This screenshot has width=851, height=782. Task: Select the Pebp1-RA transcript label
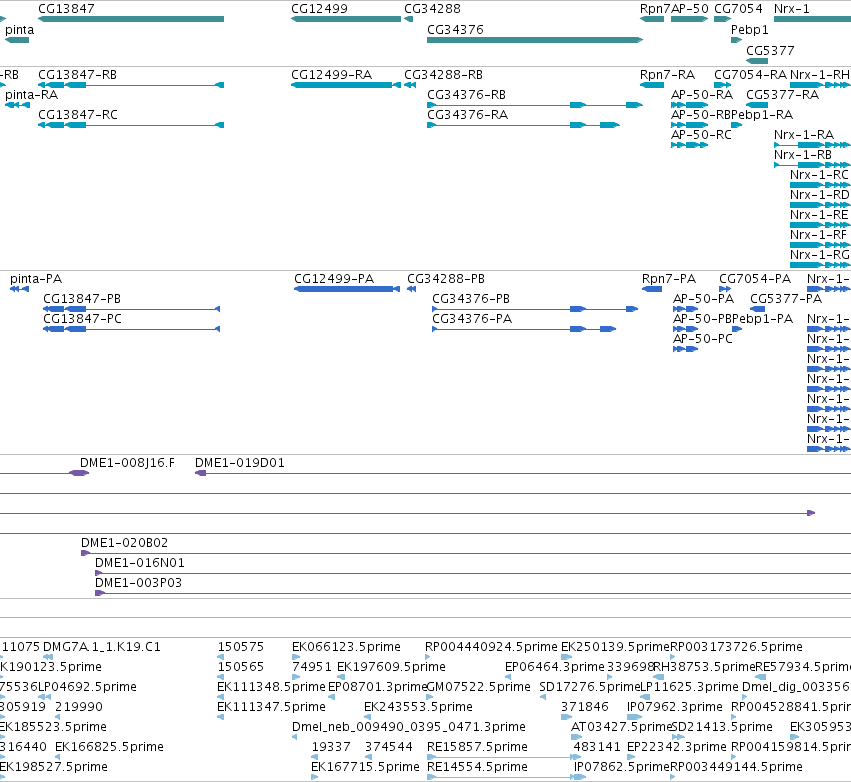(x=762, y=115)
